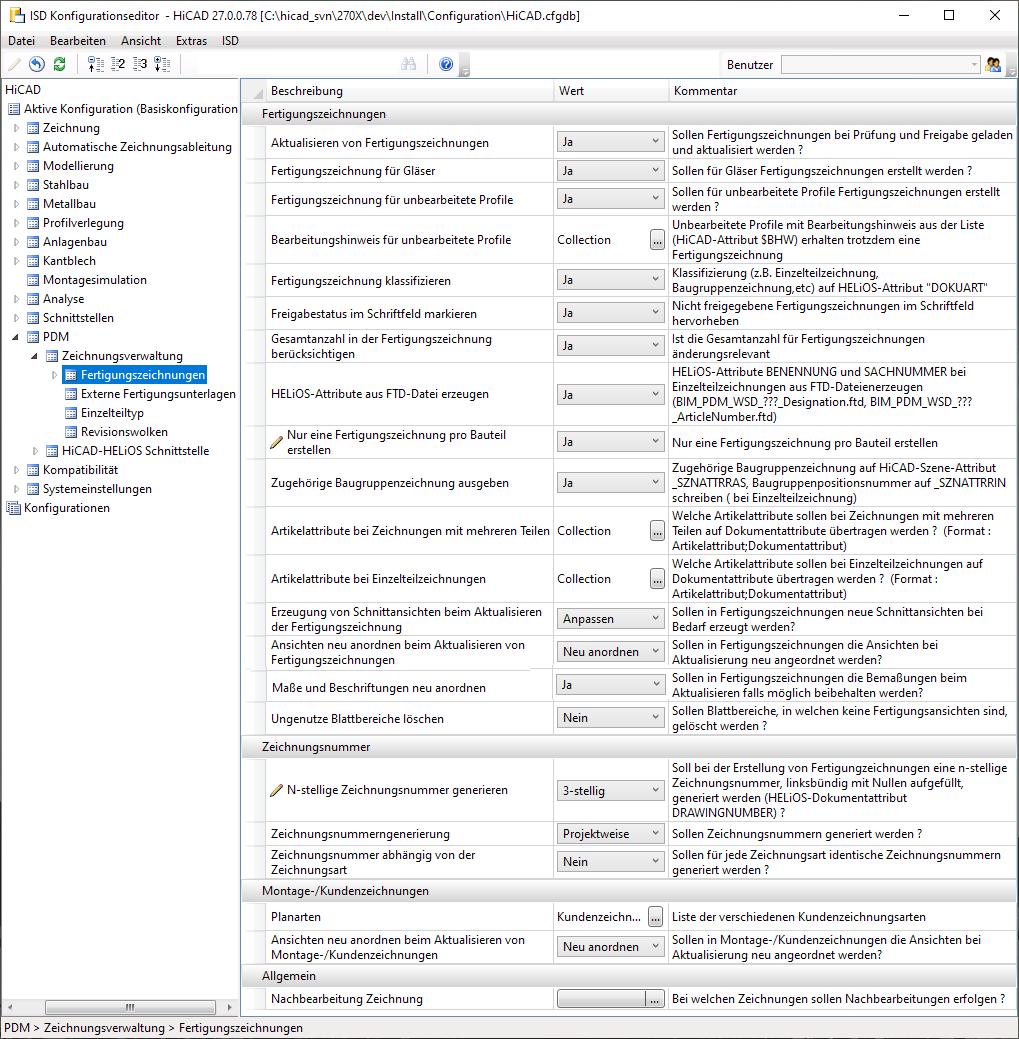Click the Zeichnungsnummer section header
The height and width of the screenshot is (1039, 1019).
click(x=629, y=747)
